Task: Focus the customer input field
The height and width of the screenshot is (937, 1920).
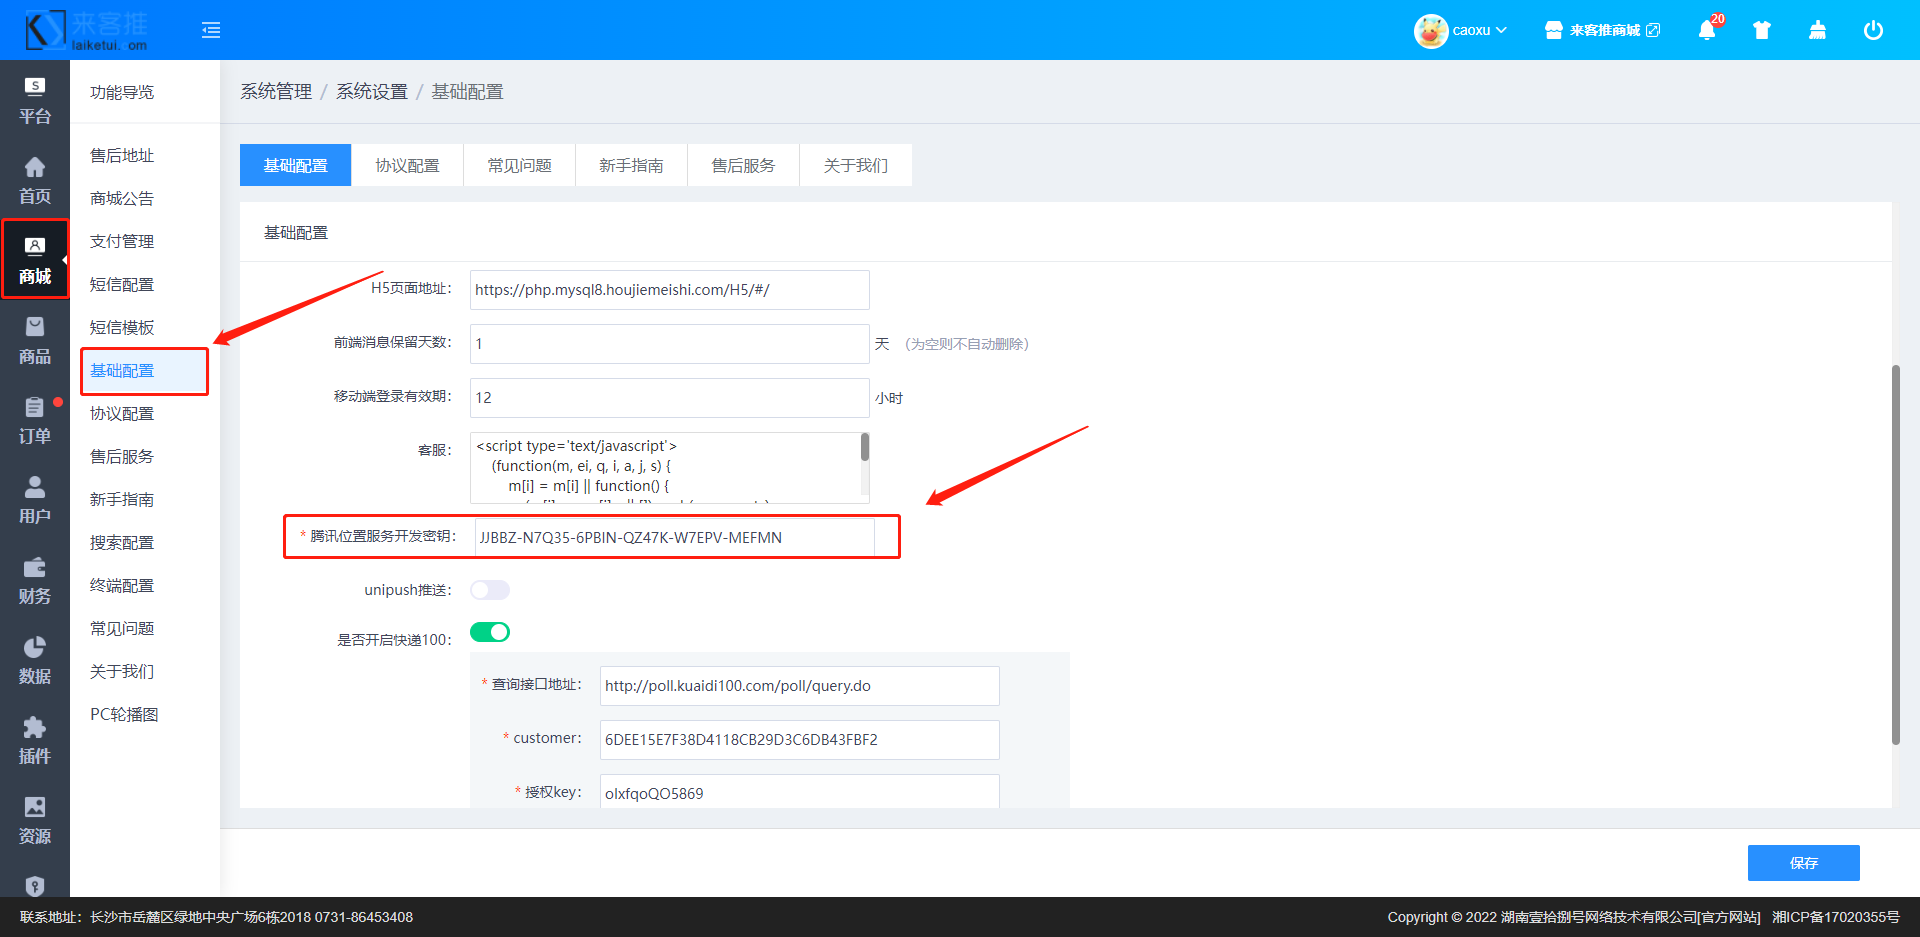Action: [800, 740]
